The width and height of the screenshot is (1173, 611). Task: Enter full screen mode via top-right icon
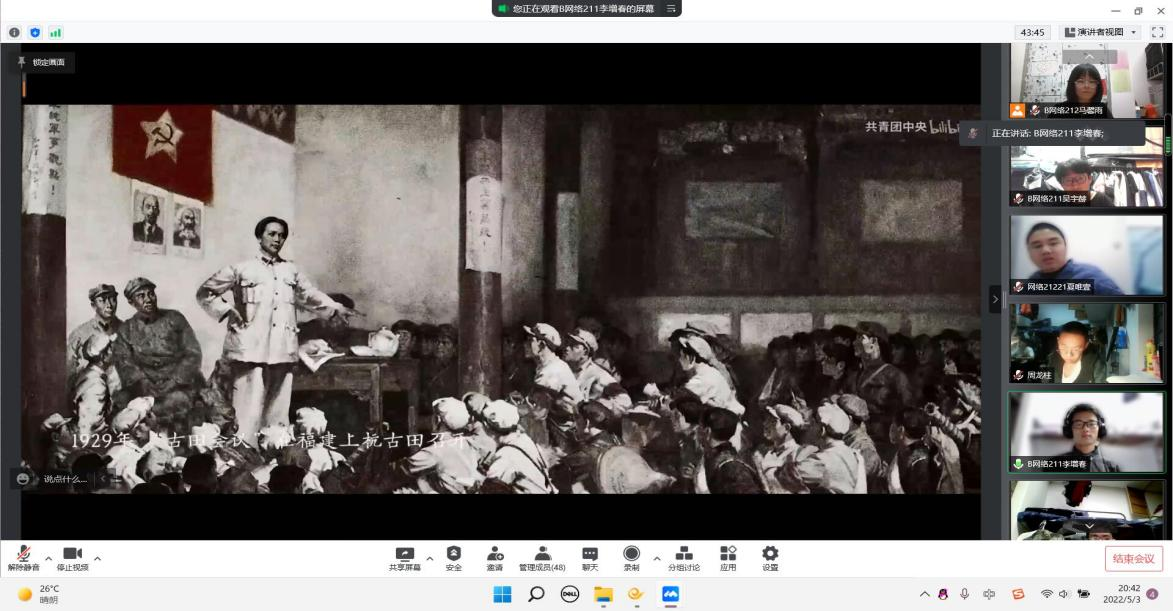[x=1158, y=32]
